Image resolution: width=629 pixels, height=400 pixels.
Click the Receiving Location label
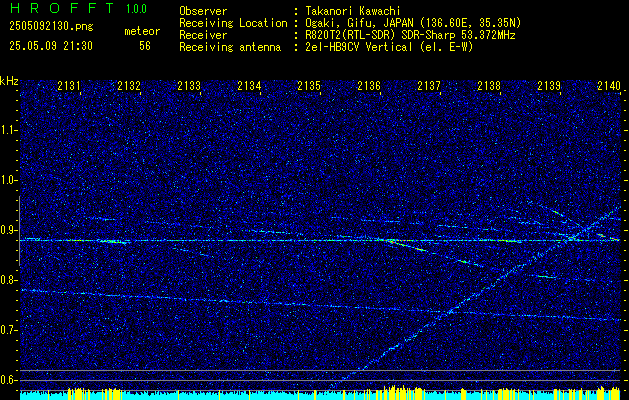(233, 23)
